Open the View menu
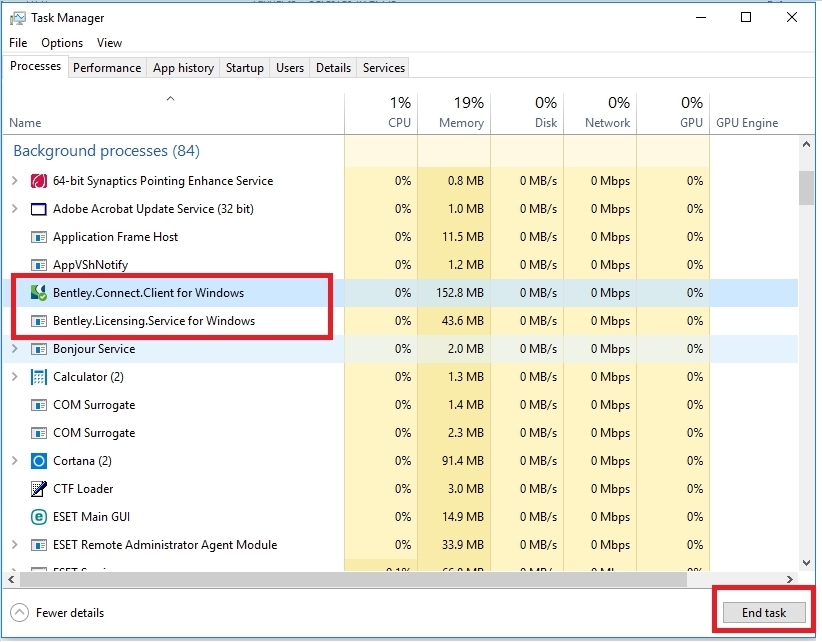Viewport: 822px width, 642px height. tap(109, 43)
